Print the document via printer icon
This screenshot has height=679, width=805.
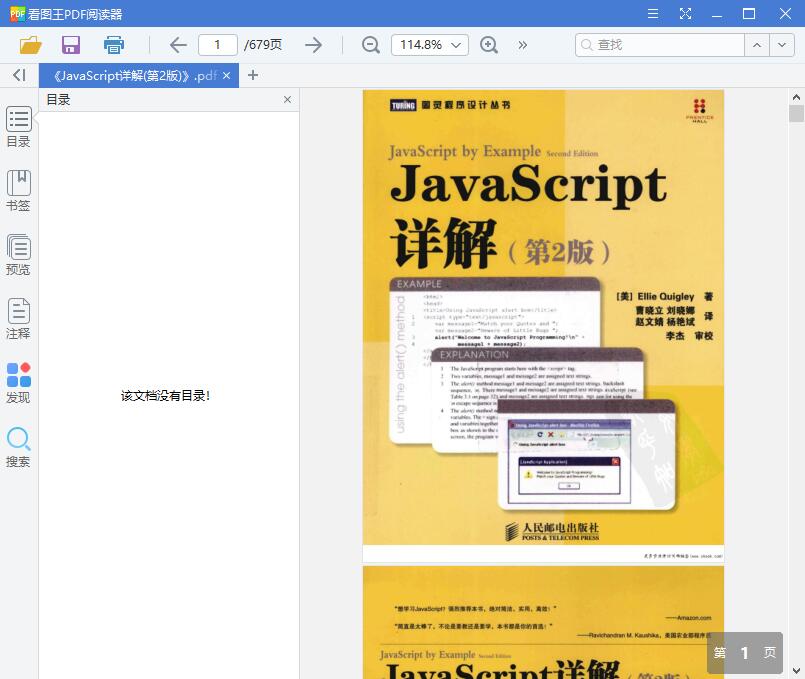(113, 45)
